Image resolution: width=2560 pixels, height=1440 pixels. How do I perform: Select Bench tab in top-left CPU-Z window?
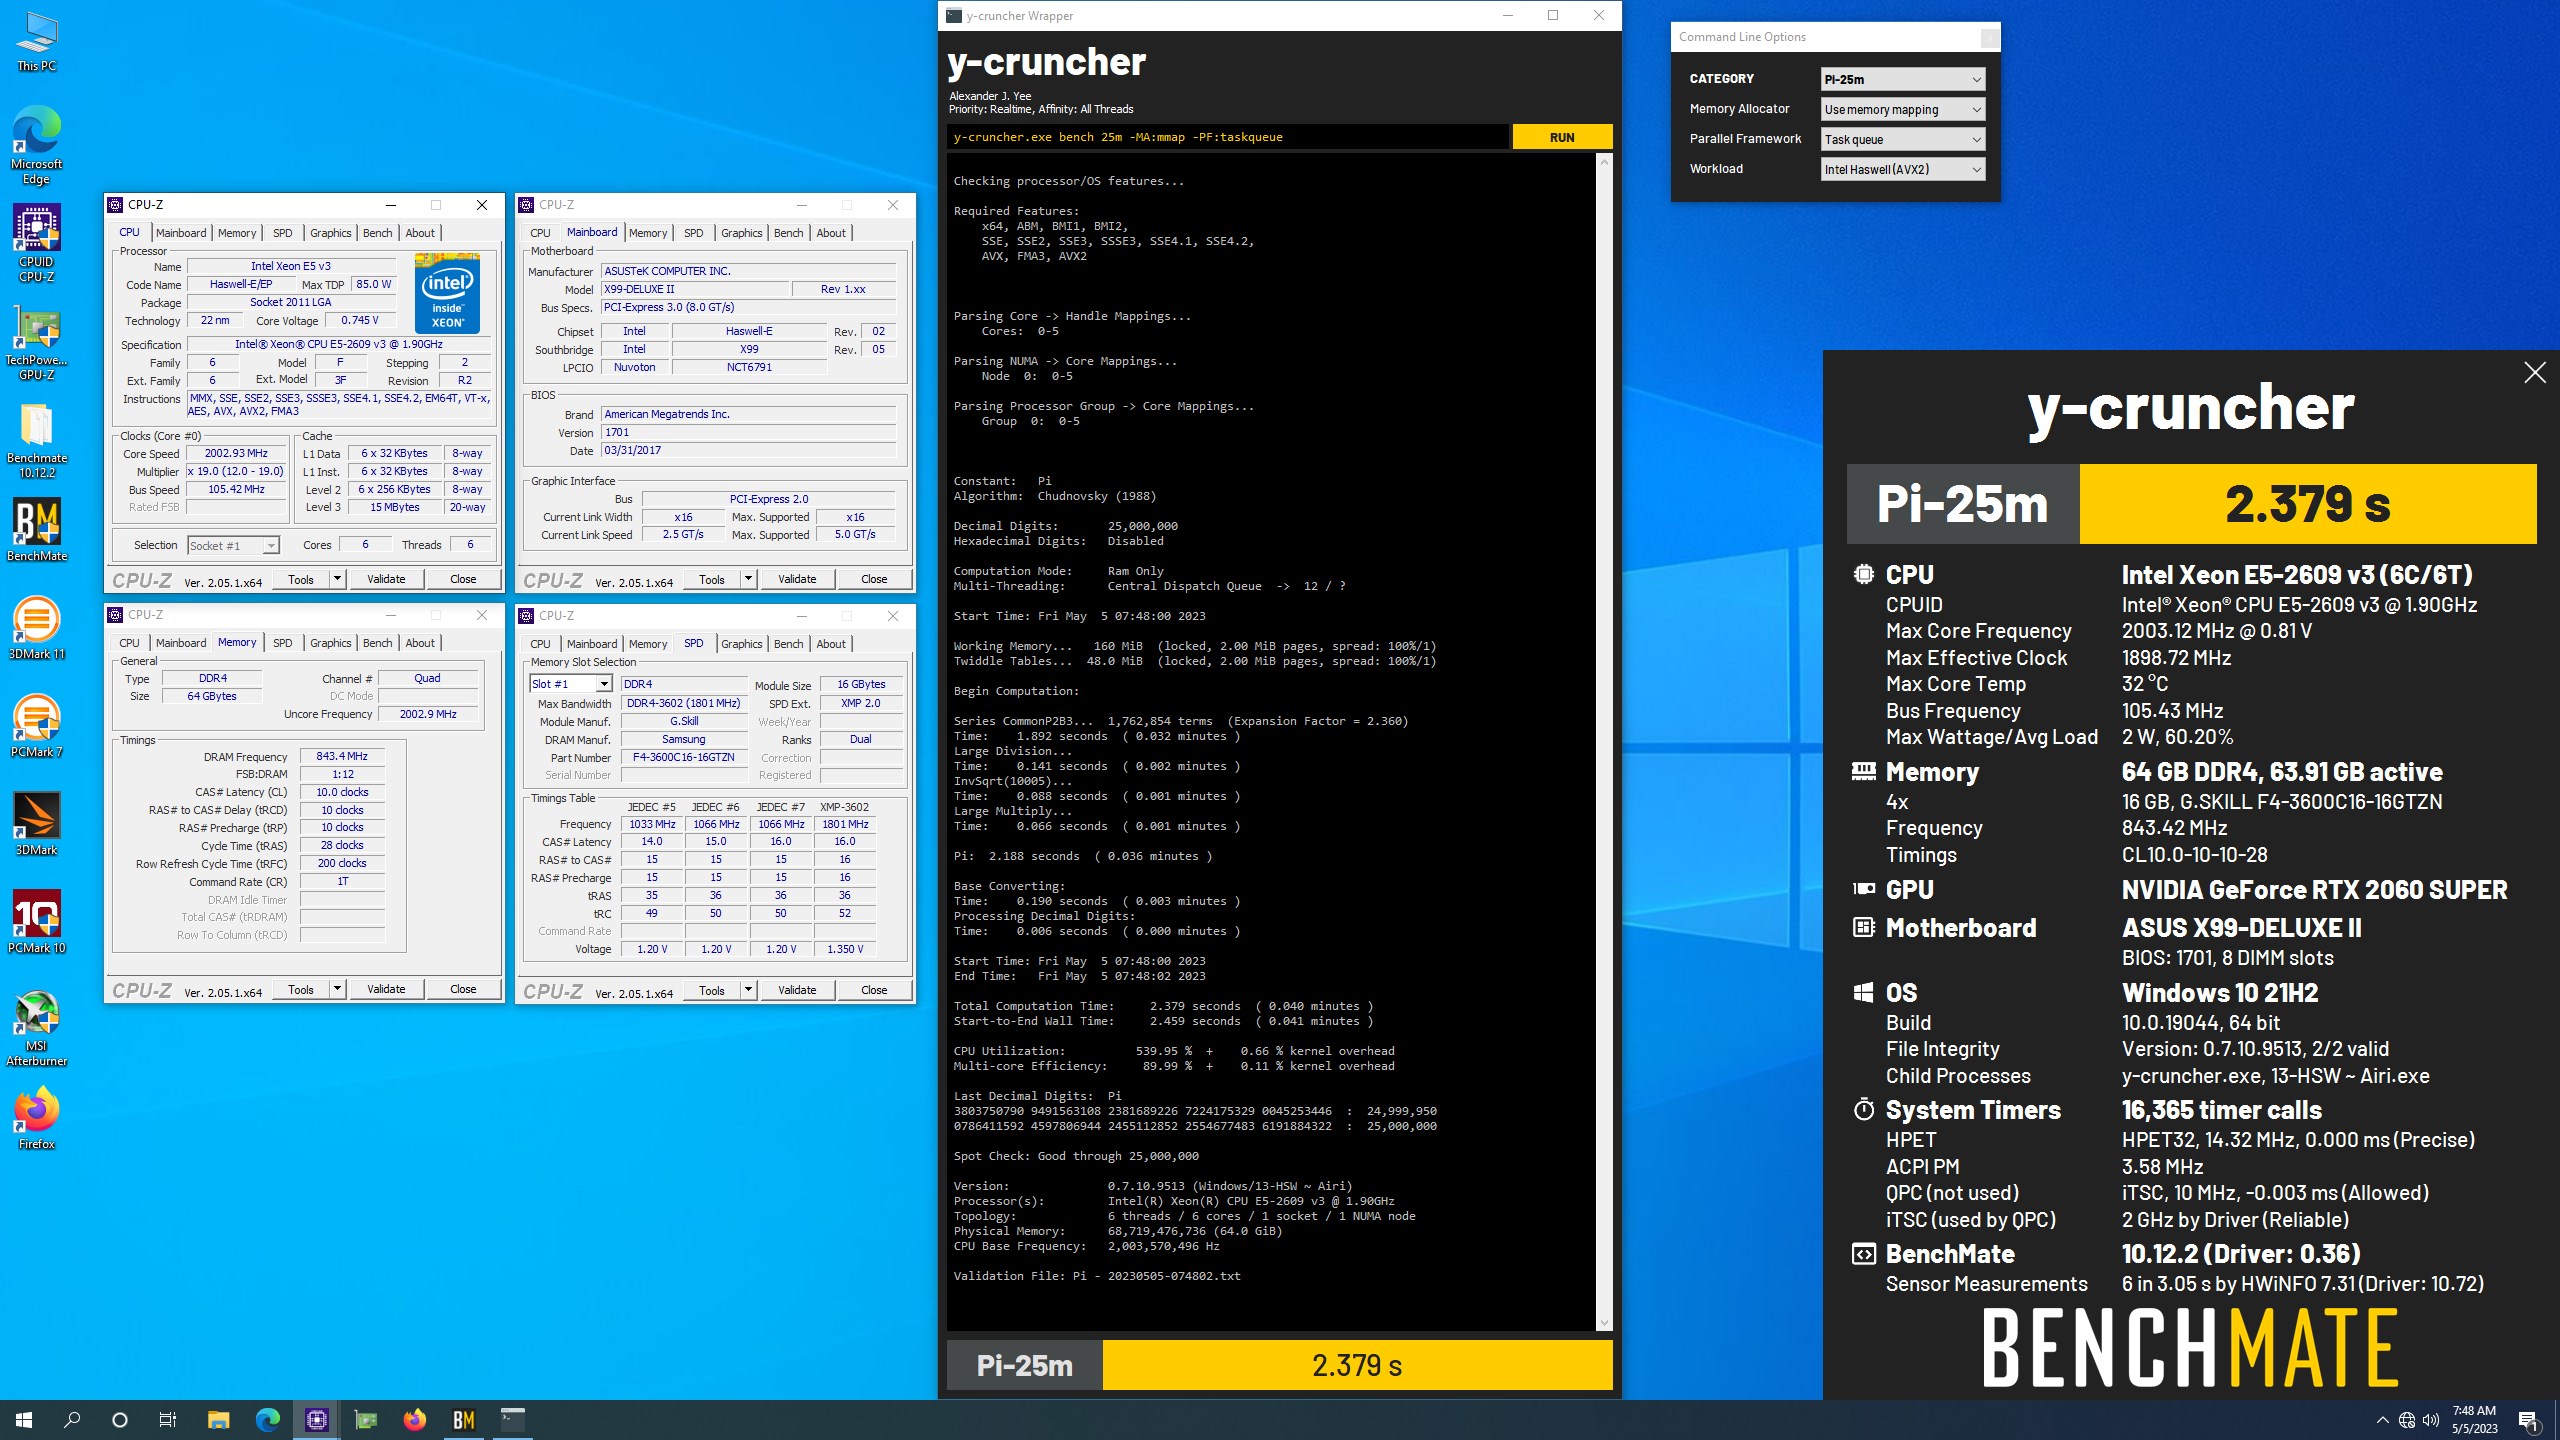click(x=377, y=233)
